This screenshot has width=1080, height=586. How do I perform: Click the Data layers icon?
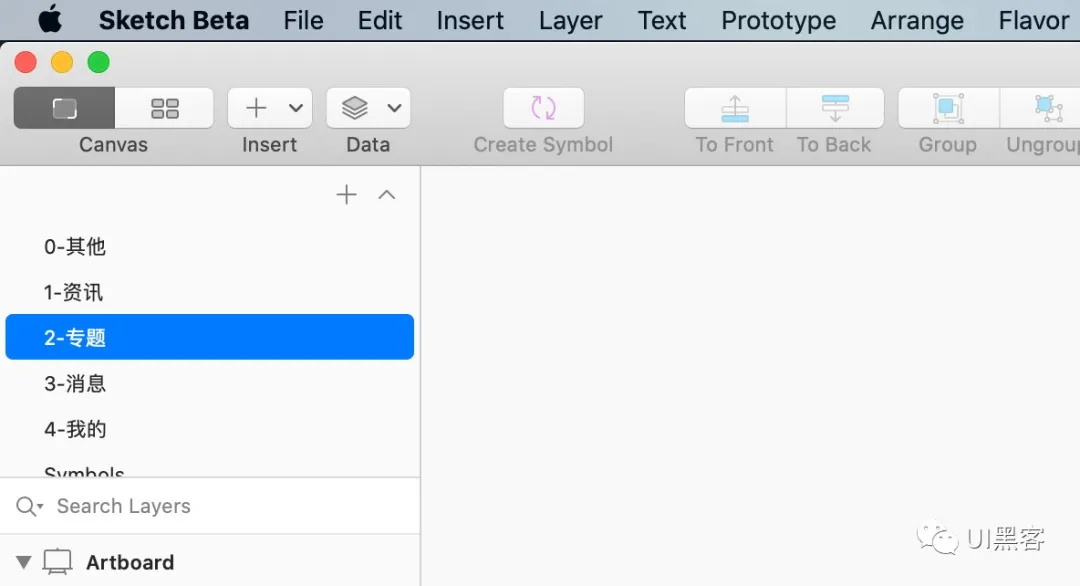[x=355, y=108]
